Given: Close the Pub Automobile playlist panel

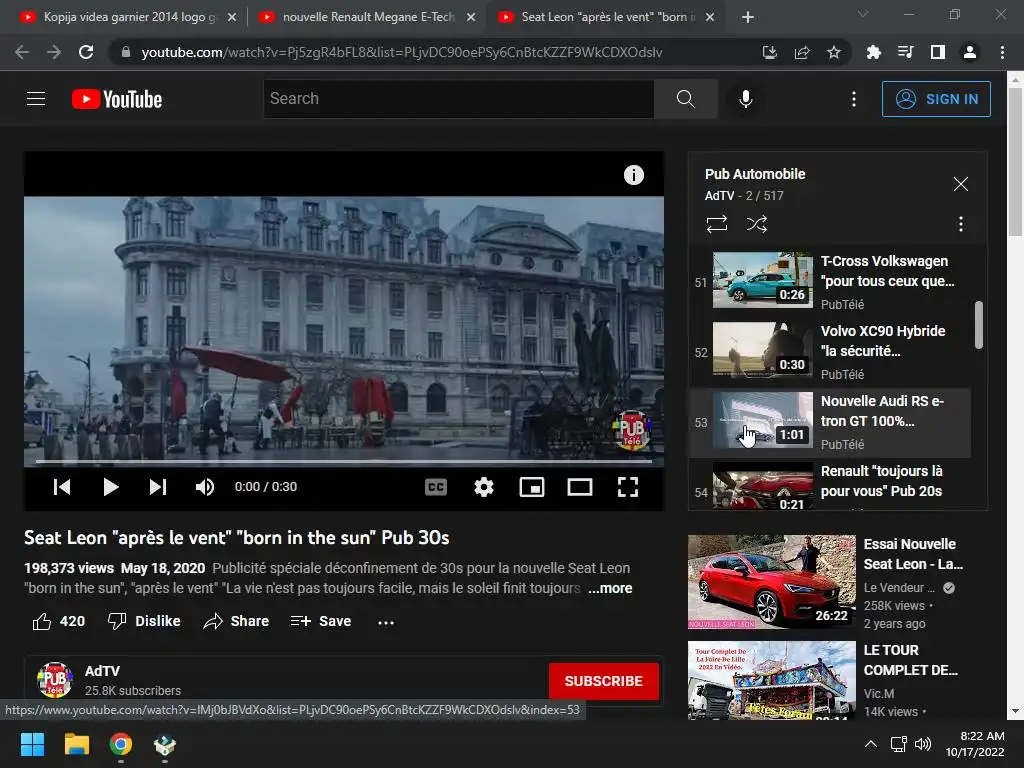Looking at the screenshot, I should tap(961, 184).
